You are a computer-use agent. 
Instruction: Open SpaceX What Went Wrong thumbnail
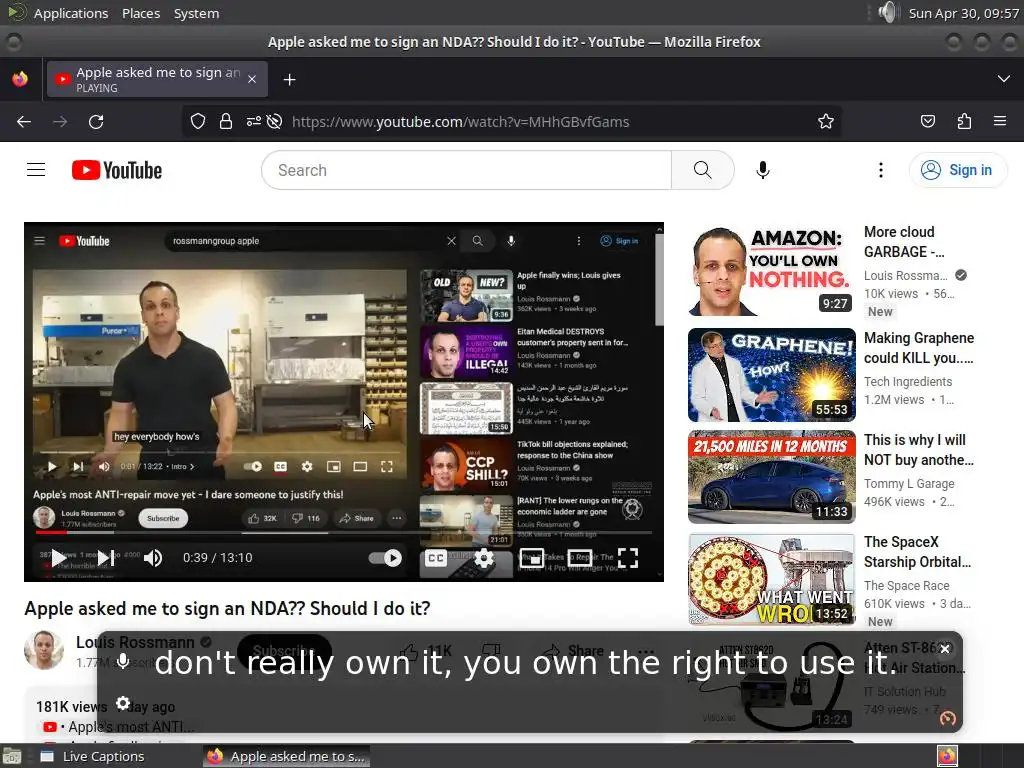click(x=771, y=579)
